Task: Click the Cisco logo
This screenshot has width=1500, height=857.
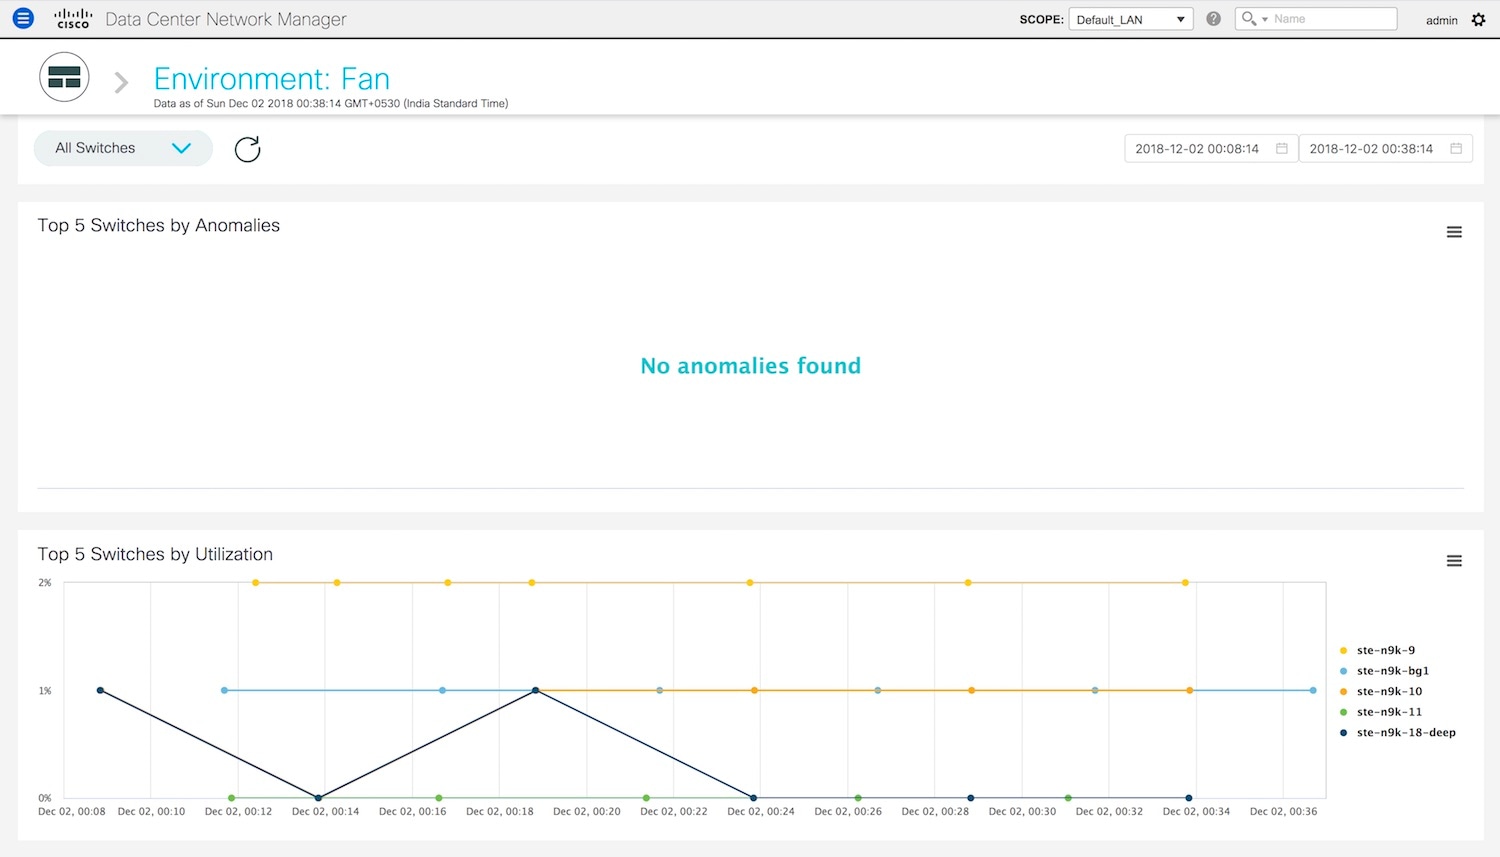Action: tap(73, 19)
